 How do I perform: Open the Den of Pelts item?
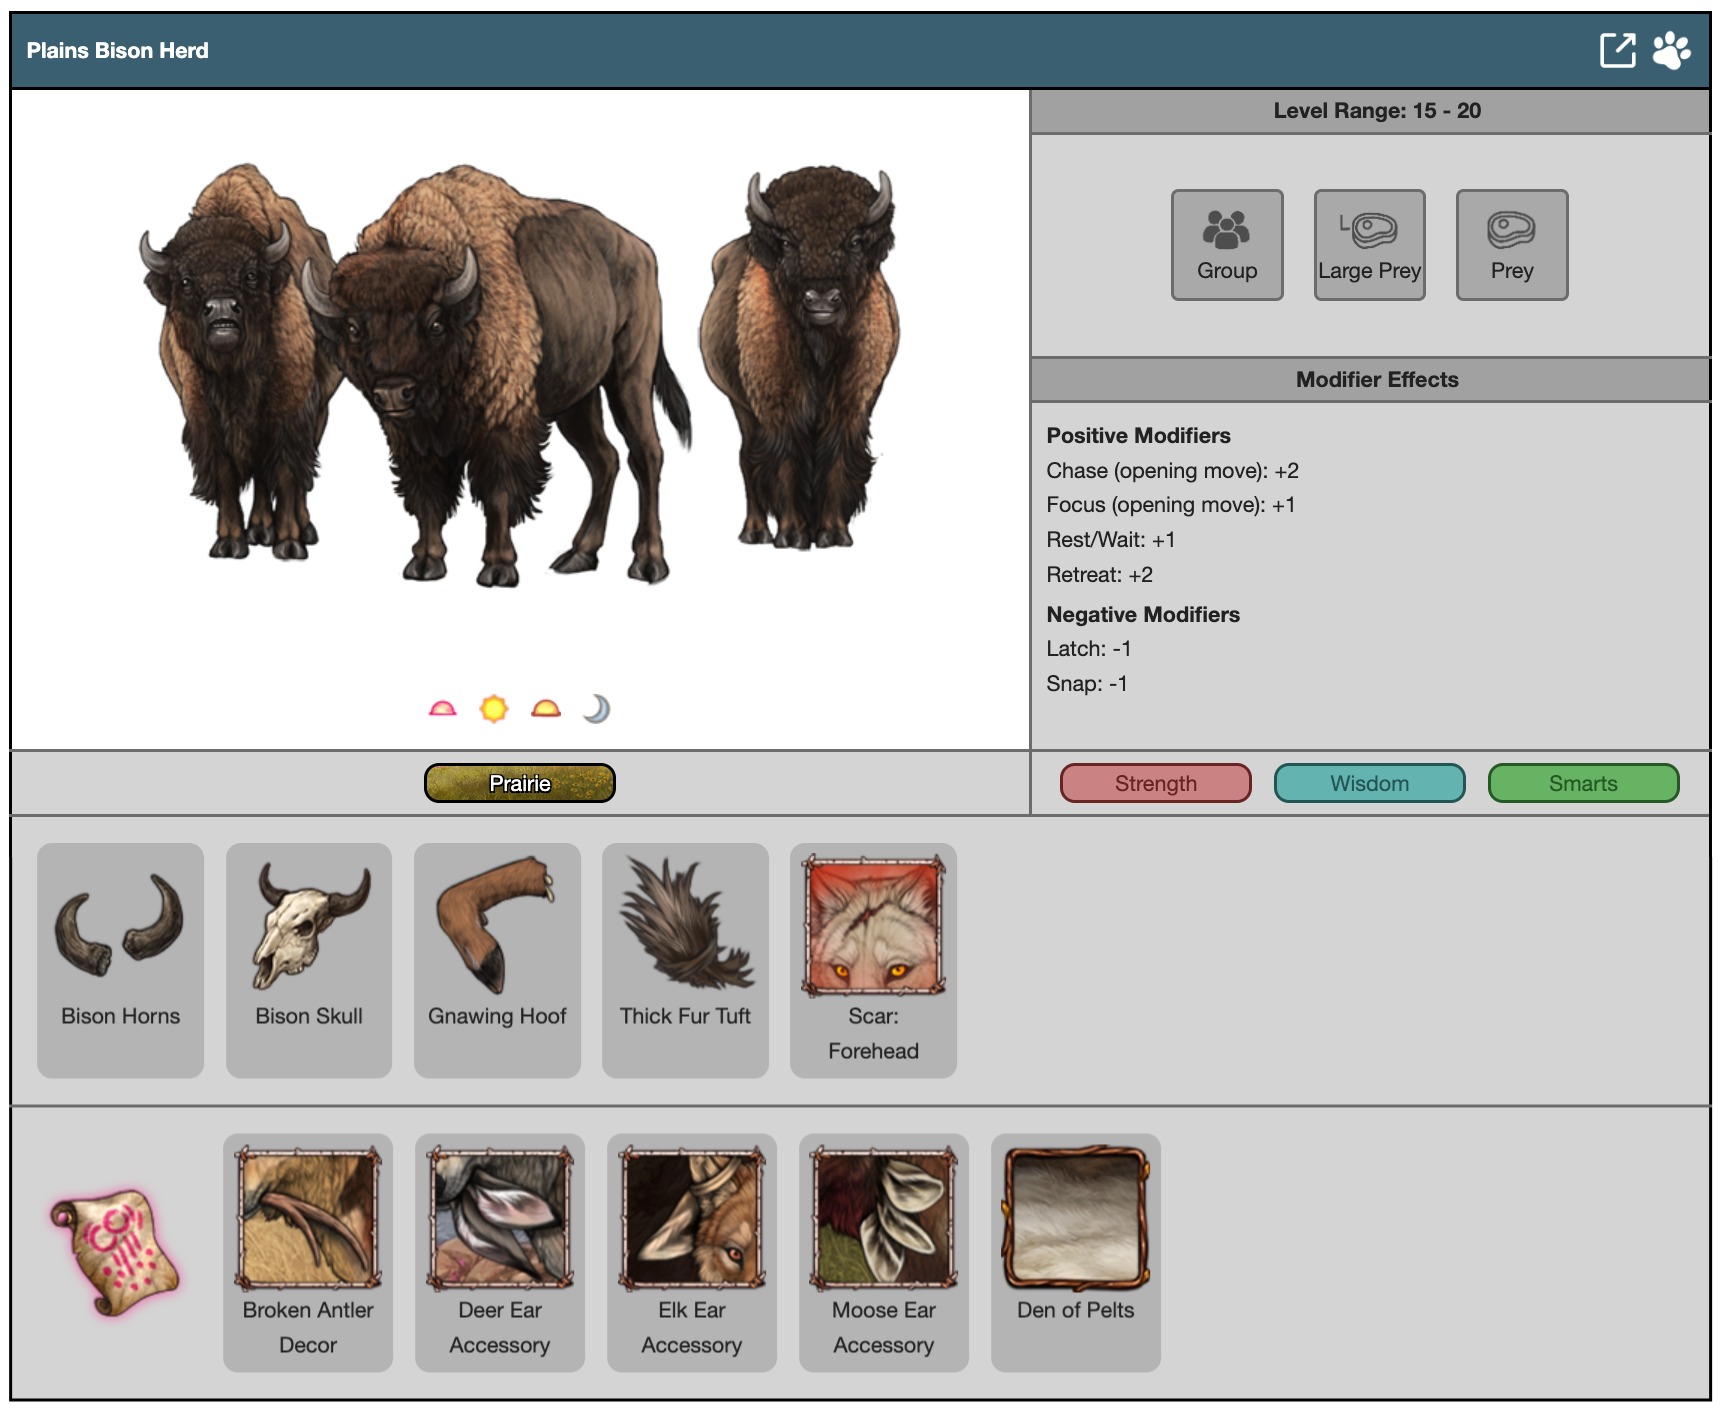1075,1251
